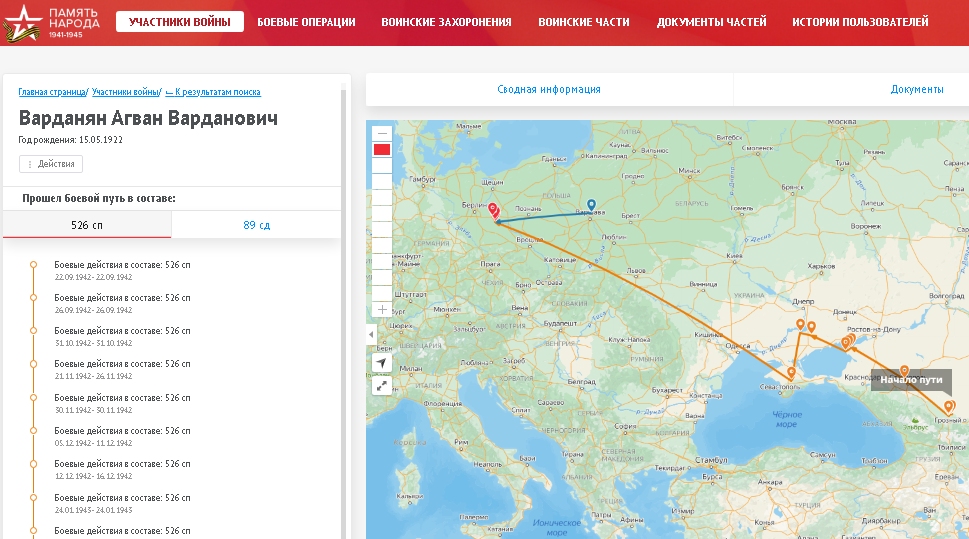Select the 22.09.1942 timeline marker
This screenshot has height=539, width=969.
(x=33, y=265)
